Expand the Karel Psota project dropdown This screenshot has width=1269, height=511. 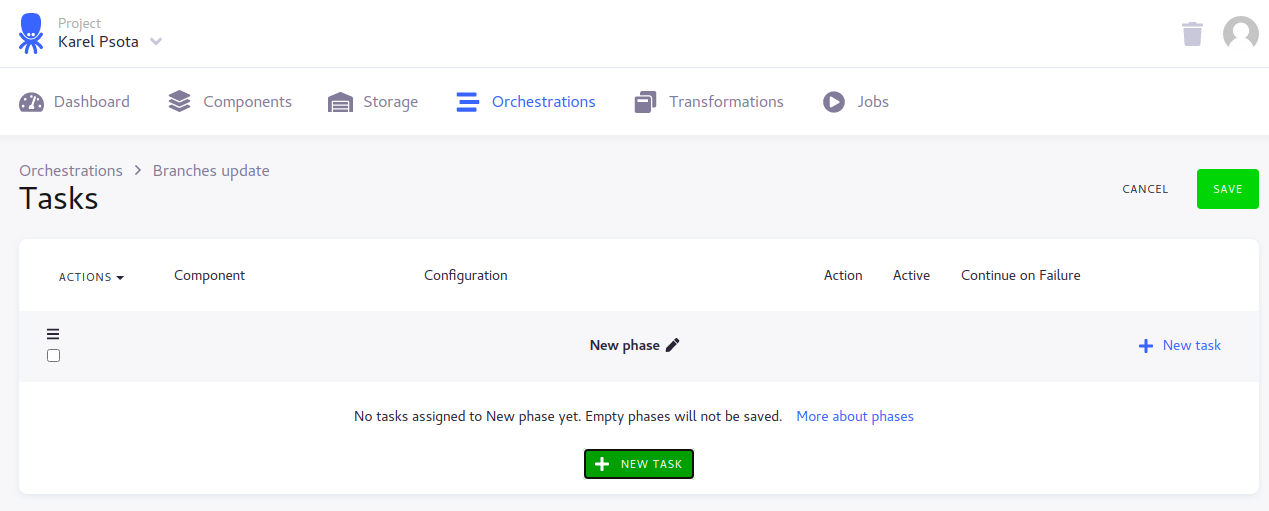click(155, 42)
